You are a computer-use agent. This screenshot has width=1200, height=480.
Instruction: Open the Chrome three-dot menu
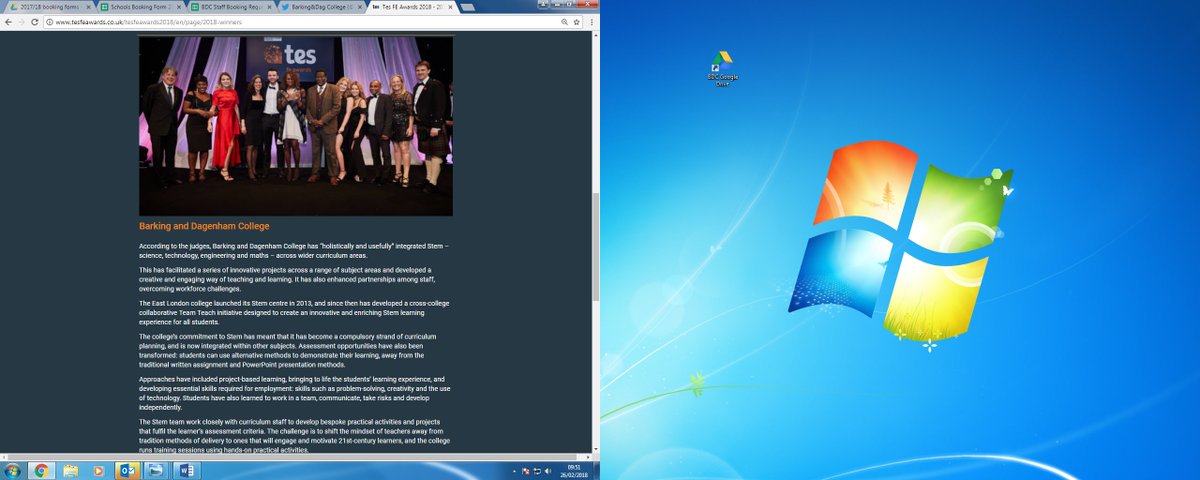(x=592, y=21)
